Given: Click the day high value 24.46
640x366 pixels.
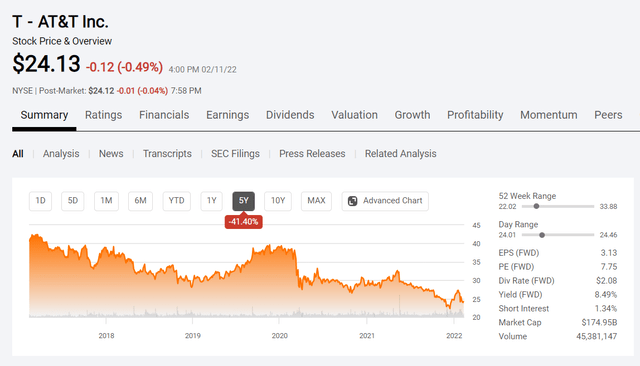Looking at the screenshot, I should tap(608, 235).
